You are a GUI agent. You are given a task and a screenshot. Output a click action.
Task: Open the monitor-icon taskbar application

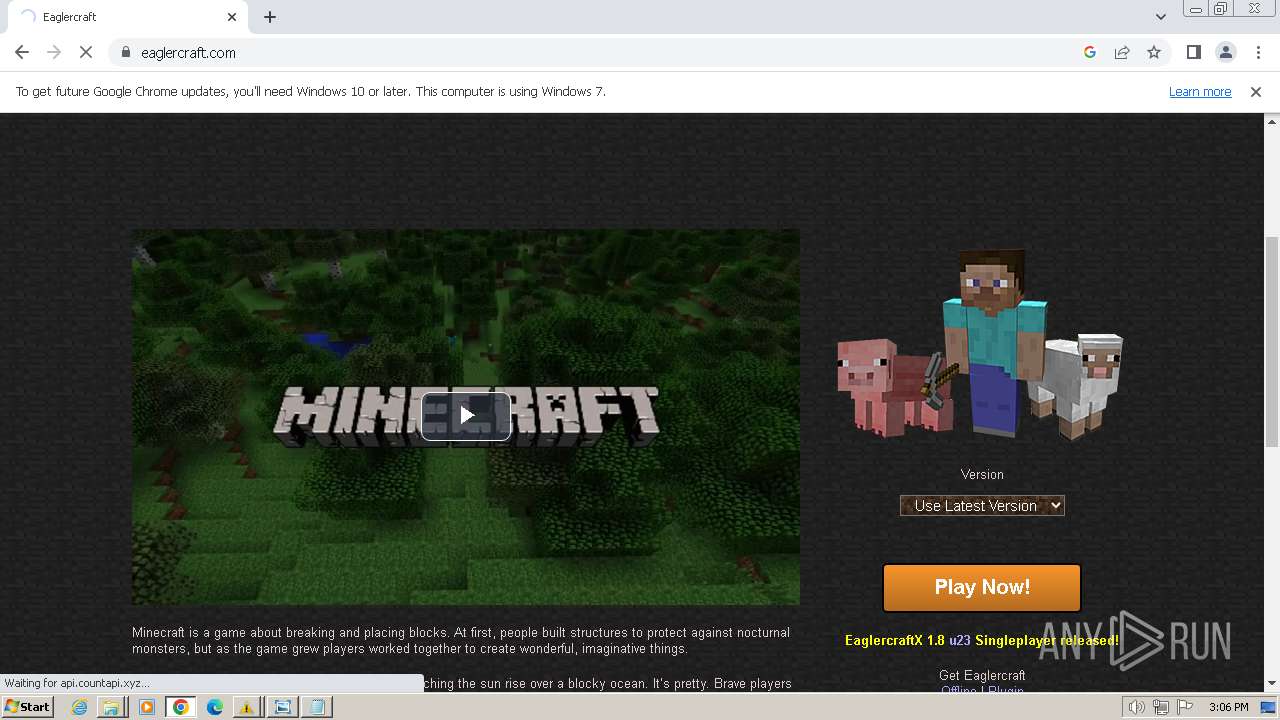pyautogui.click(x=282, y=707)
